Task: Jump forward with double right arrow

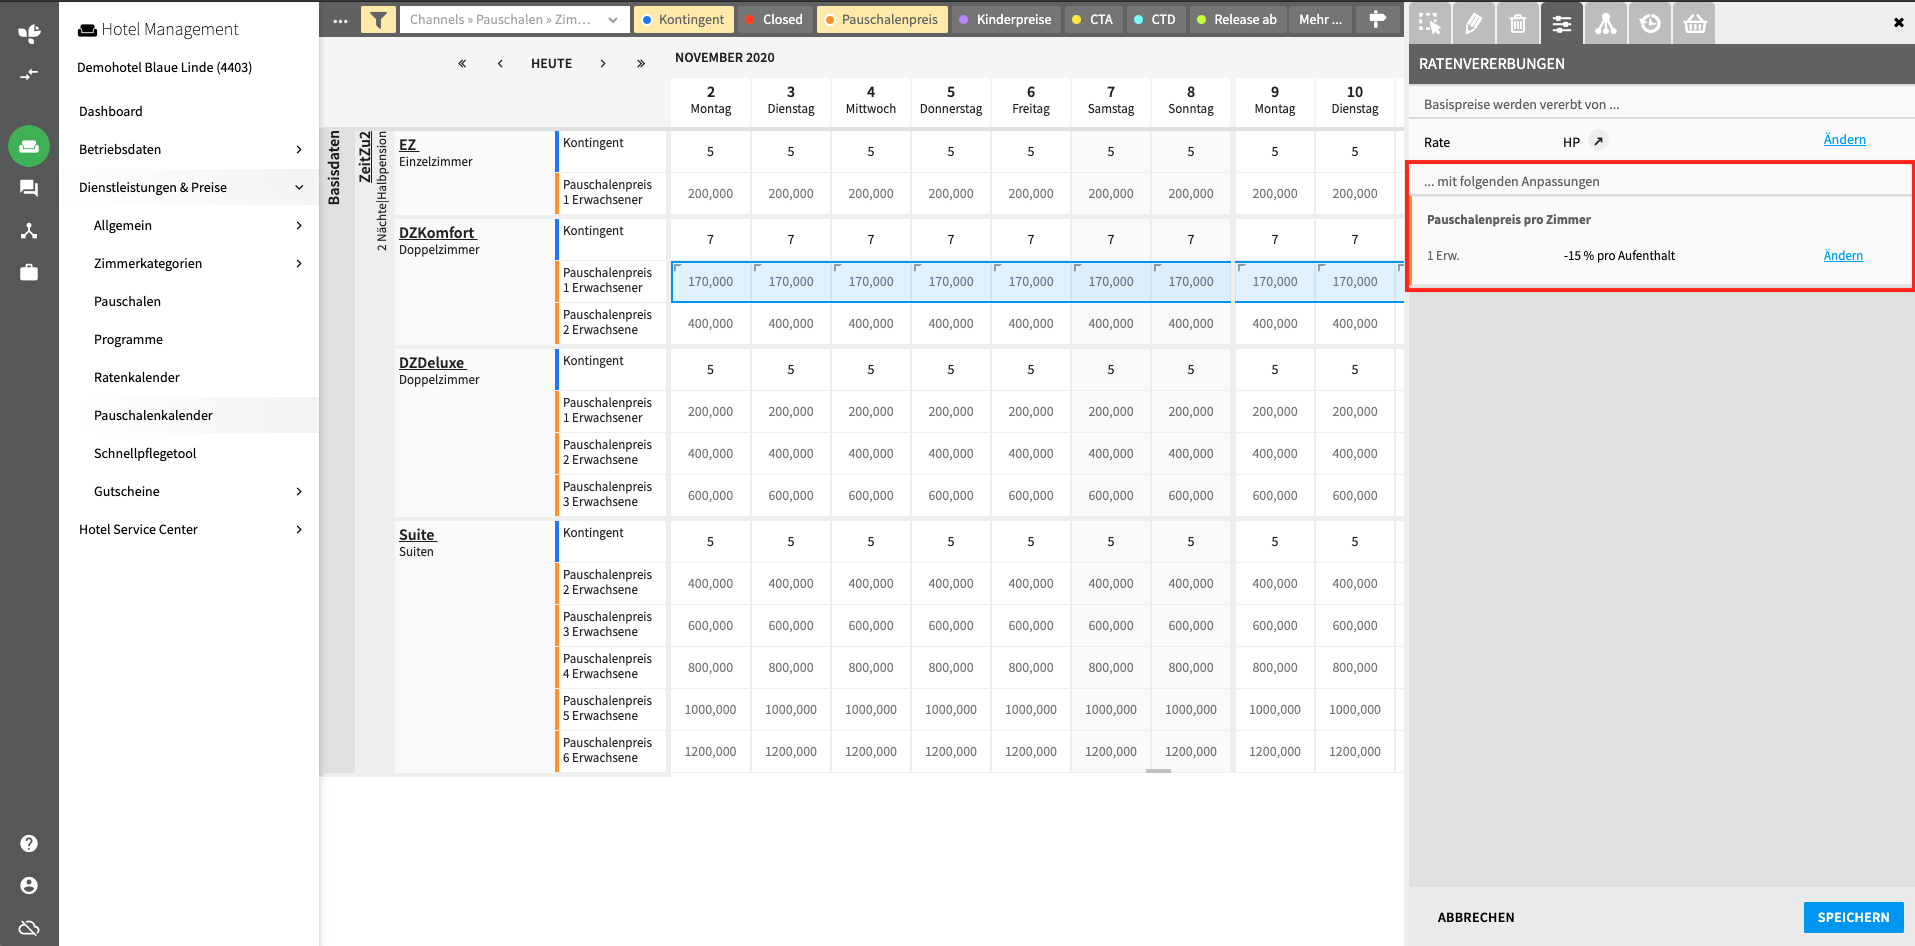Action: (x=641, y=63)
